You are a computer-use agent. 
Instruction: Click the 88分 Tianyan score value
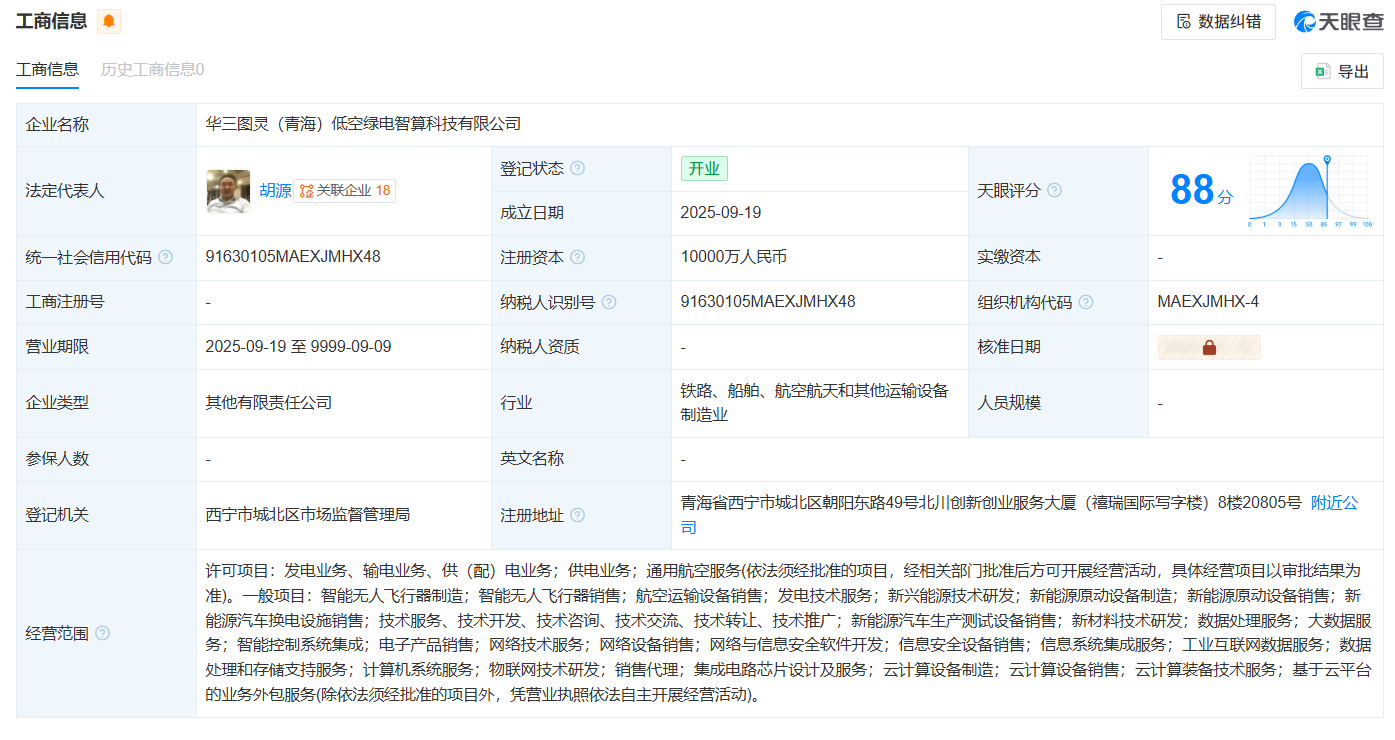1201,190
